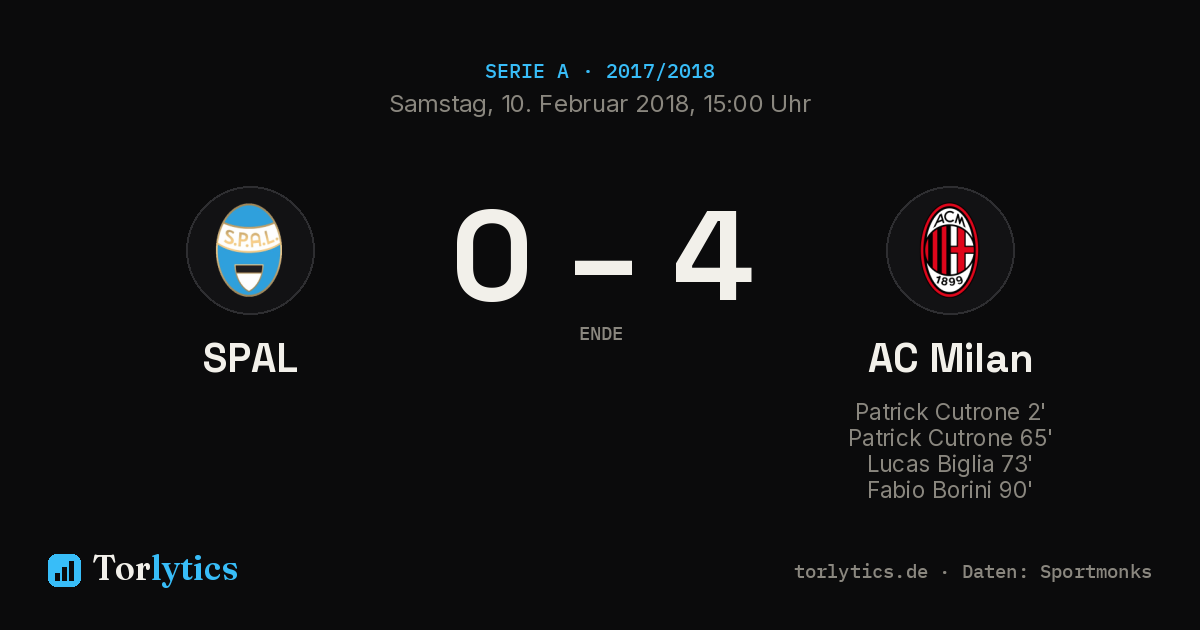The width and height of the screenshot is (1200, 630).
Task: Click the Daten: Sportmonks credit
Action: pyautogui.click(x=1057, y=572)
